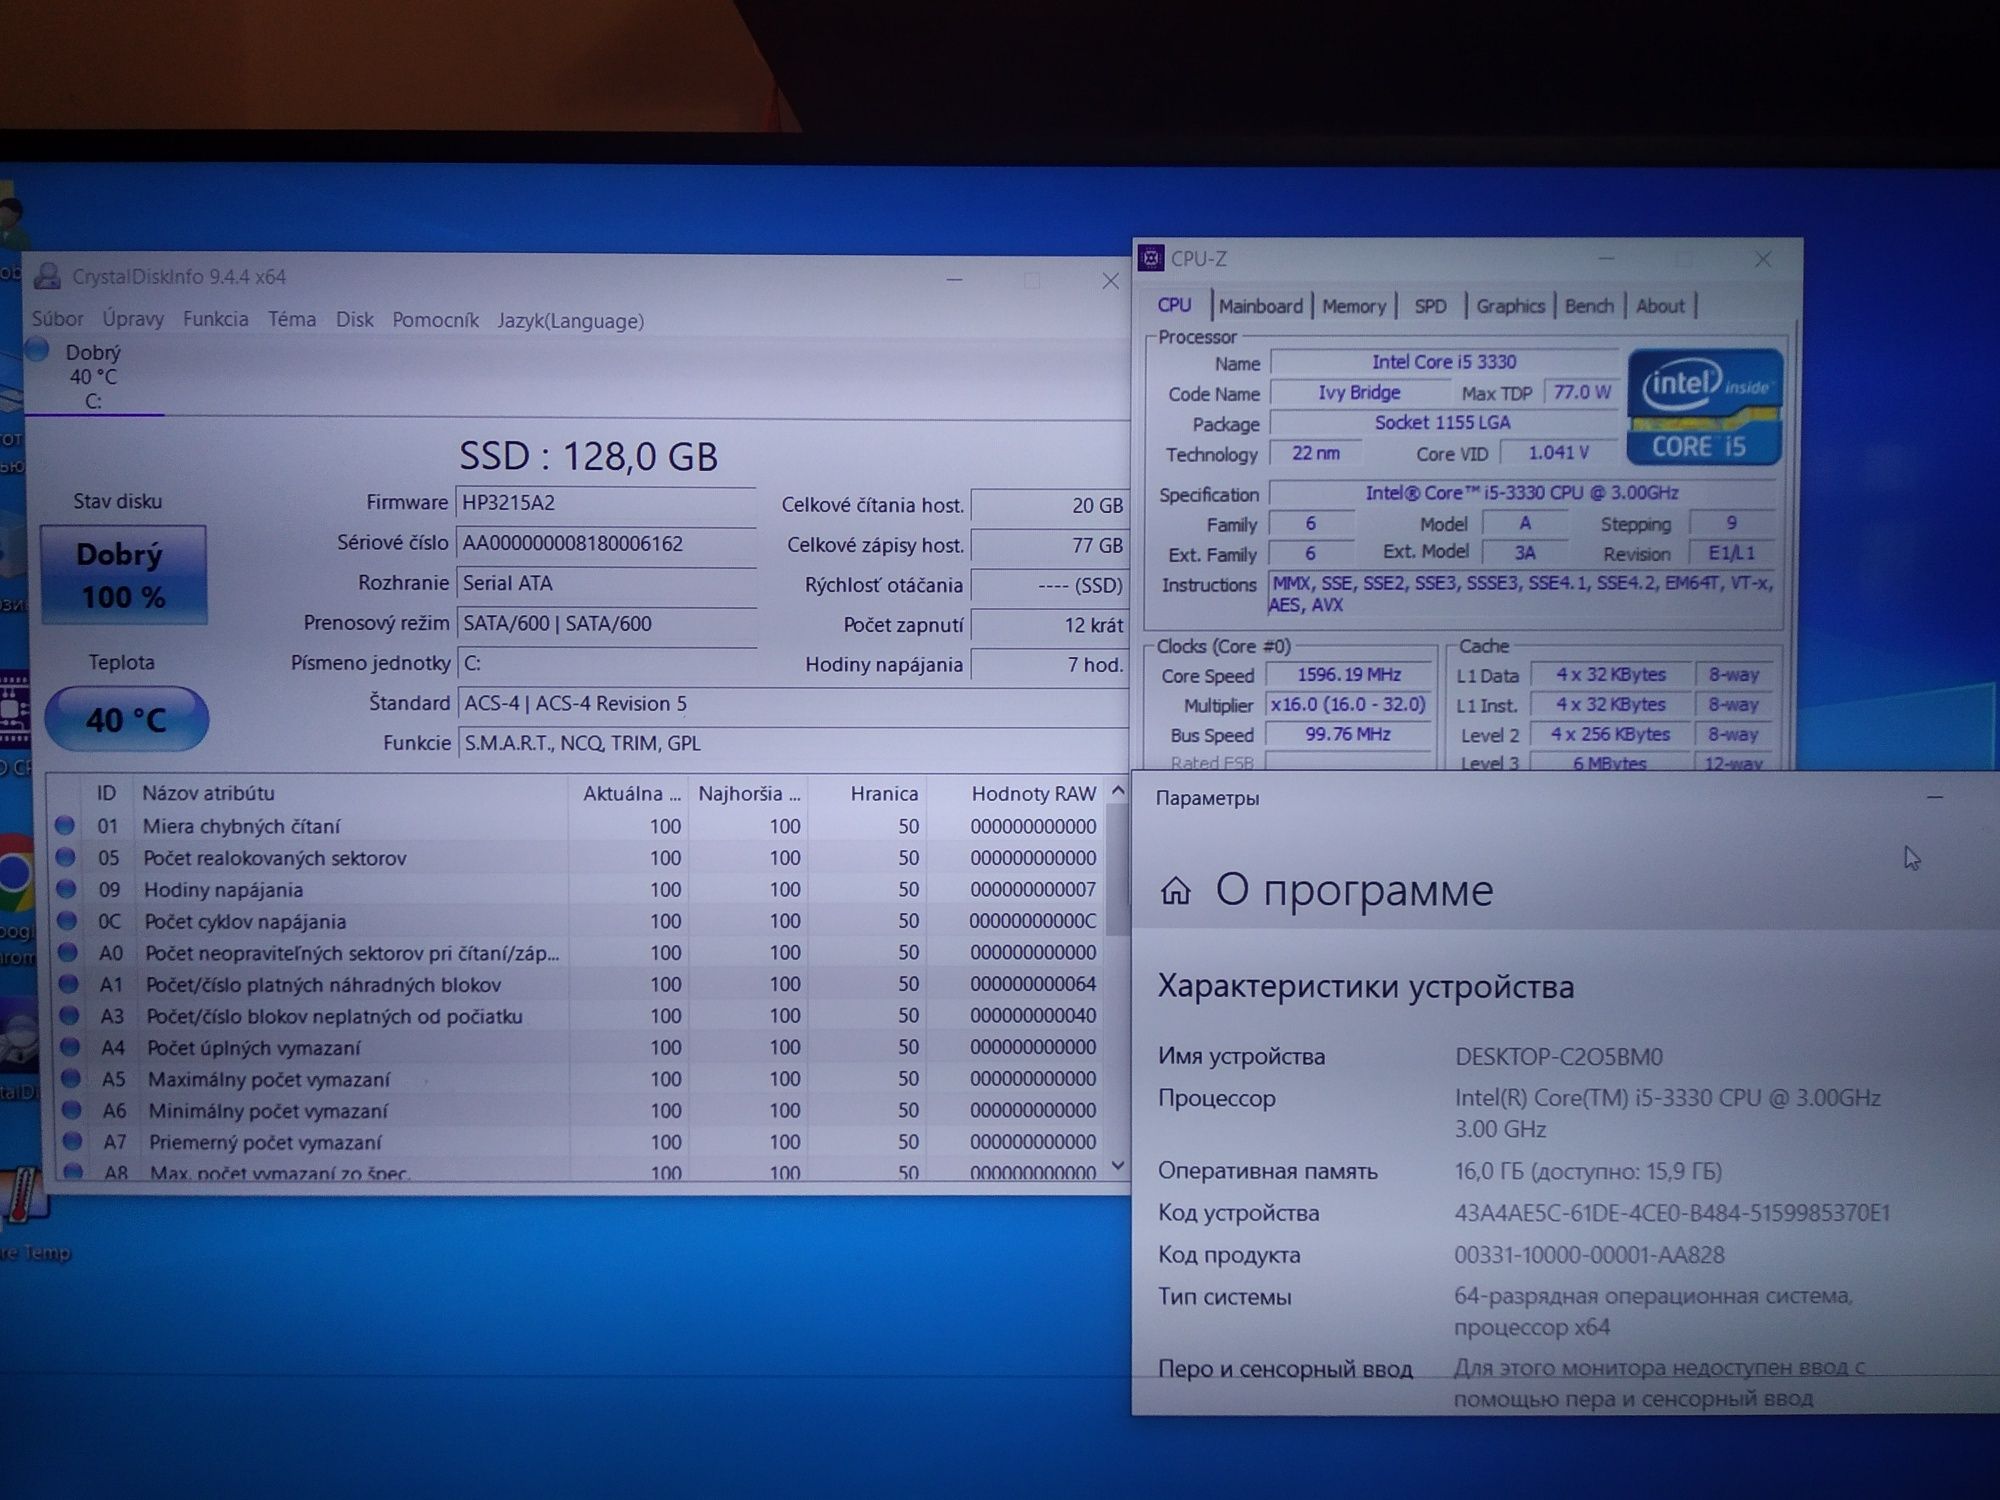
Task: Switch to the About tab in CPU-Z
Action: coord(1660,306)
